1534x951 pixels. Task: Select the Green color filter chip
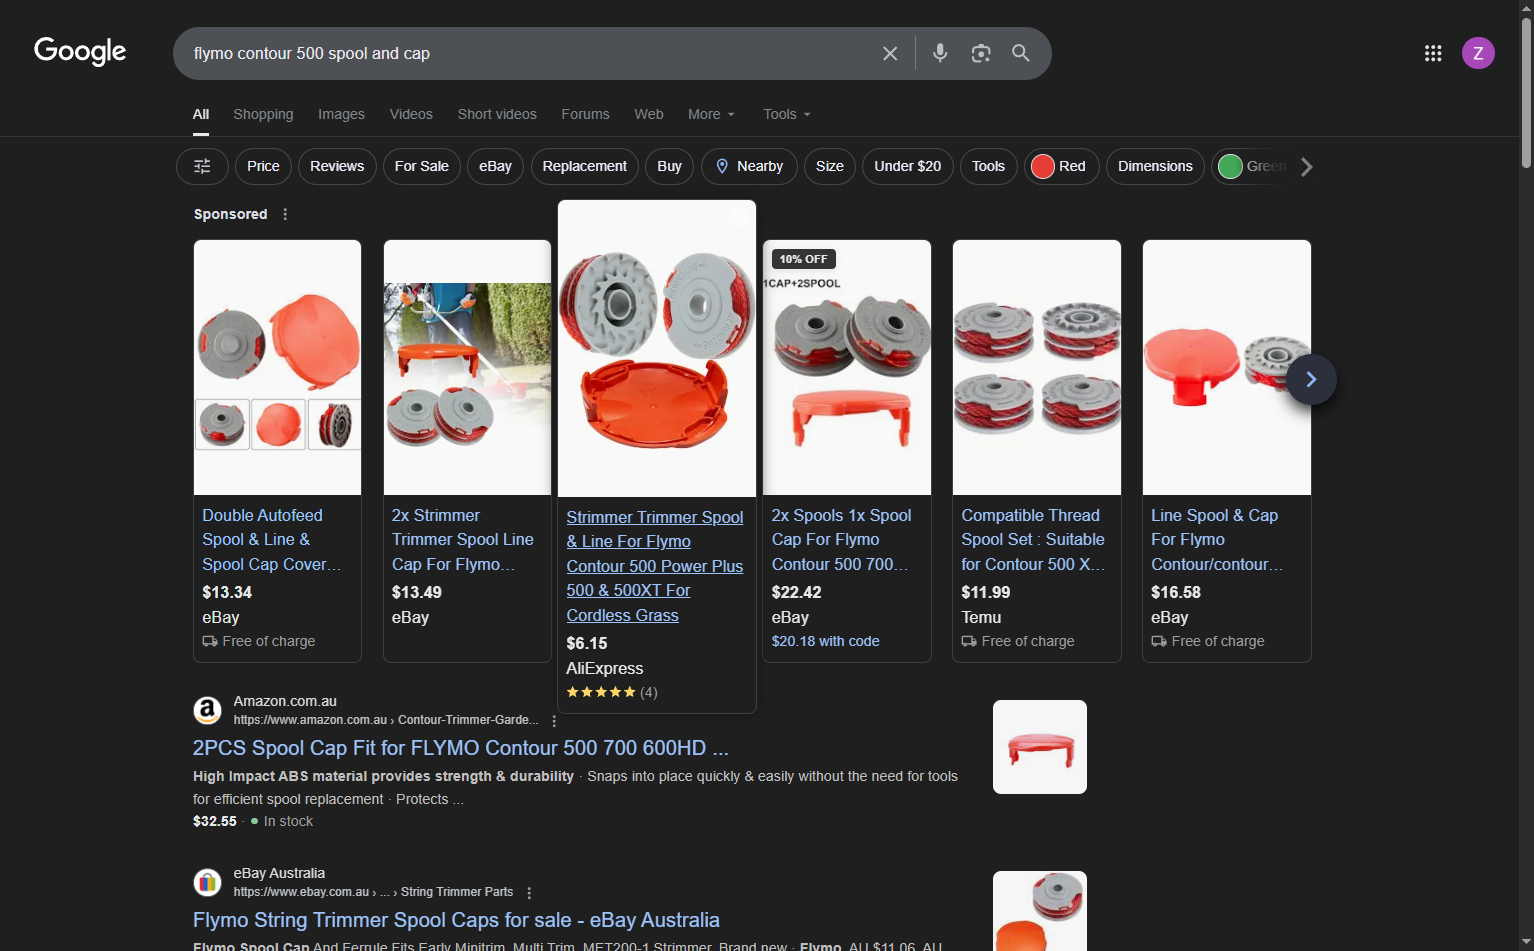point(1251,166)
